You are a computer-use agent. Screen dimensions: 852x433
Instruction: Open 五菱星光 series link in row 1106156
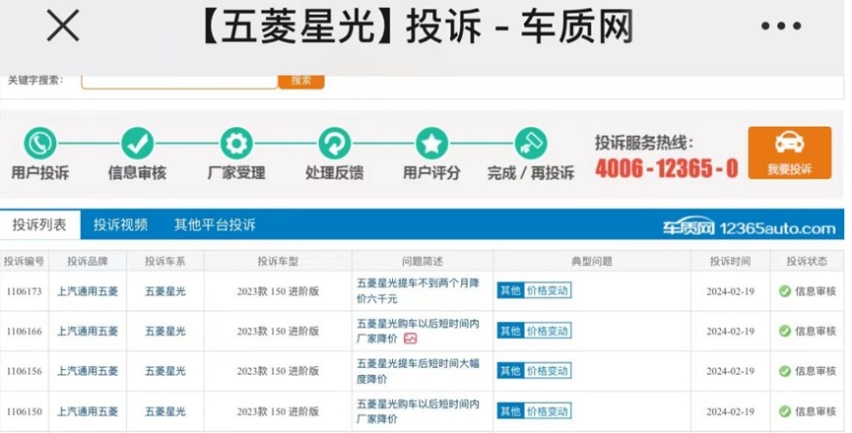[x=165, y=371]
